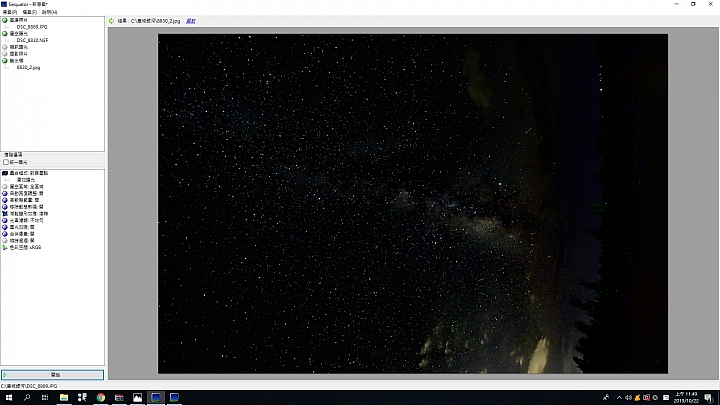Image resolution: width=720 pixels, height=405 pixels.
Task: Open the high dynamic range option
Action: [21, 200]
